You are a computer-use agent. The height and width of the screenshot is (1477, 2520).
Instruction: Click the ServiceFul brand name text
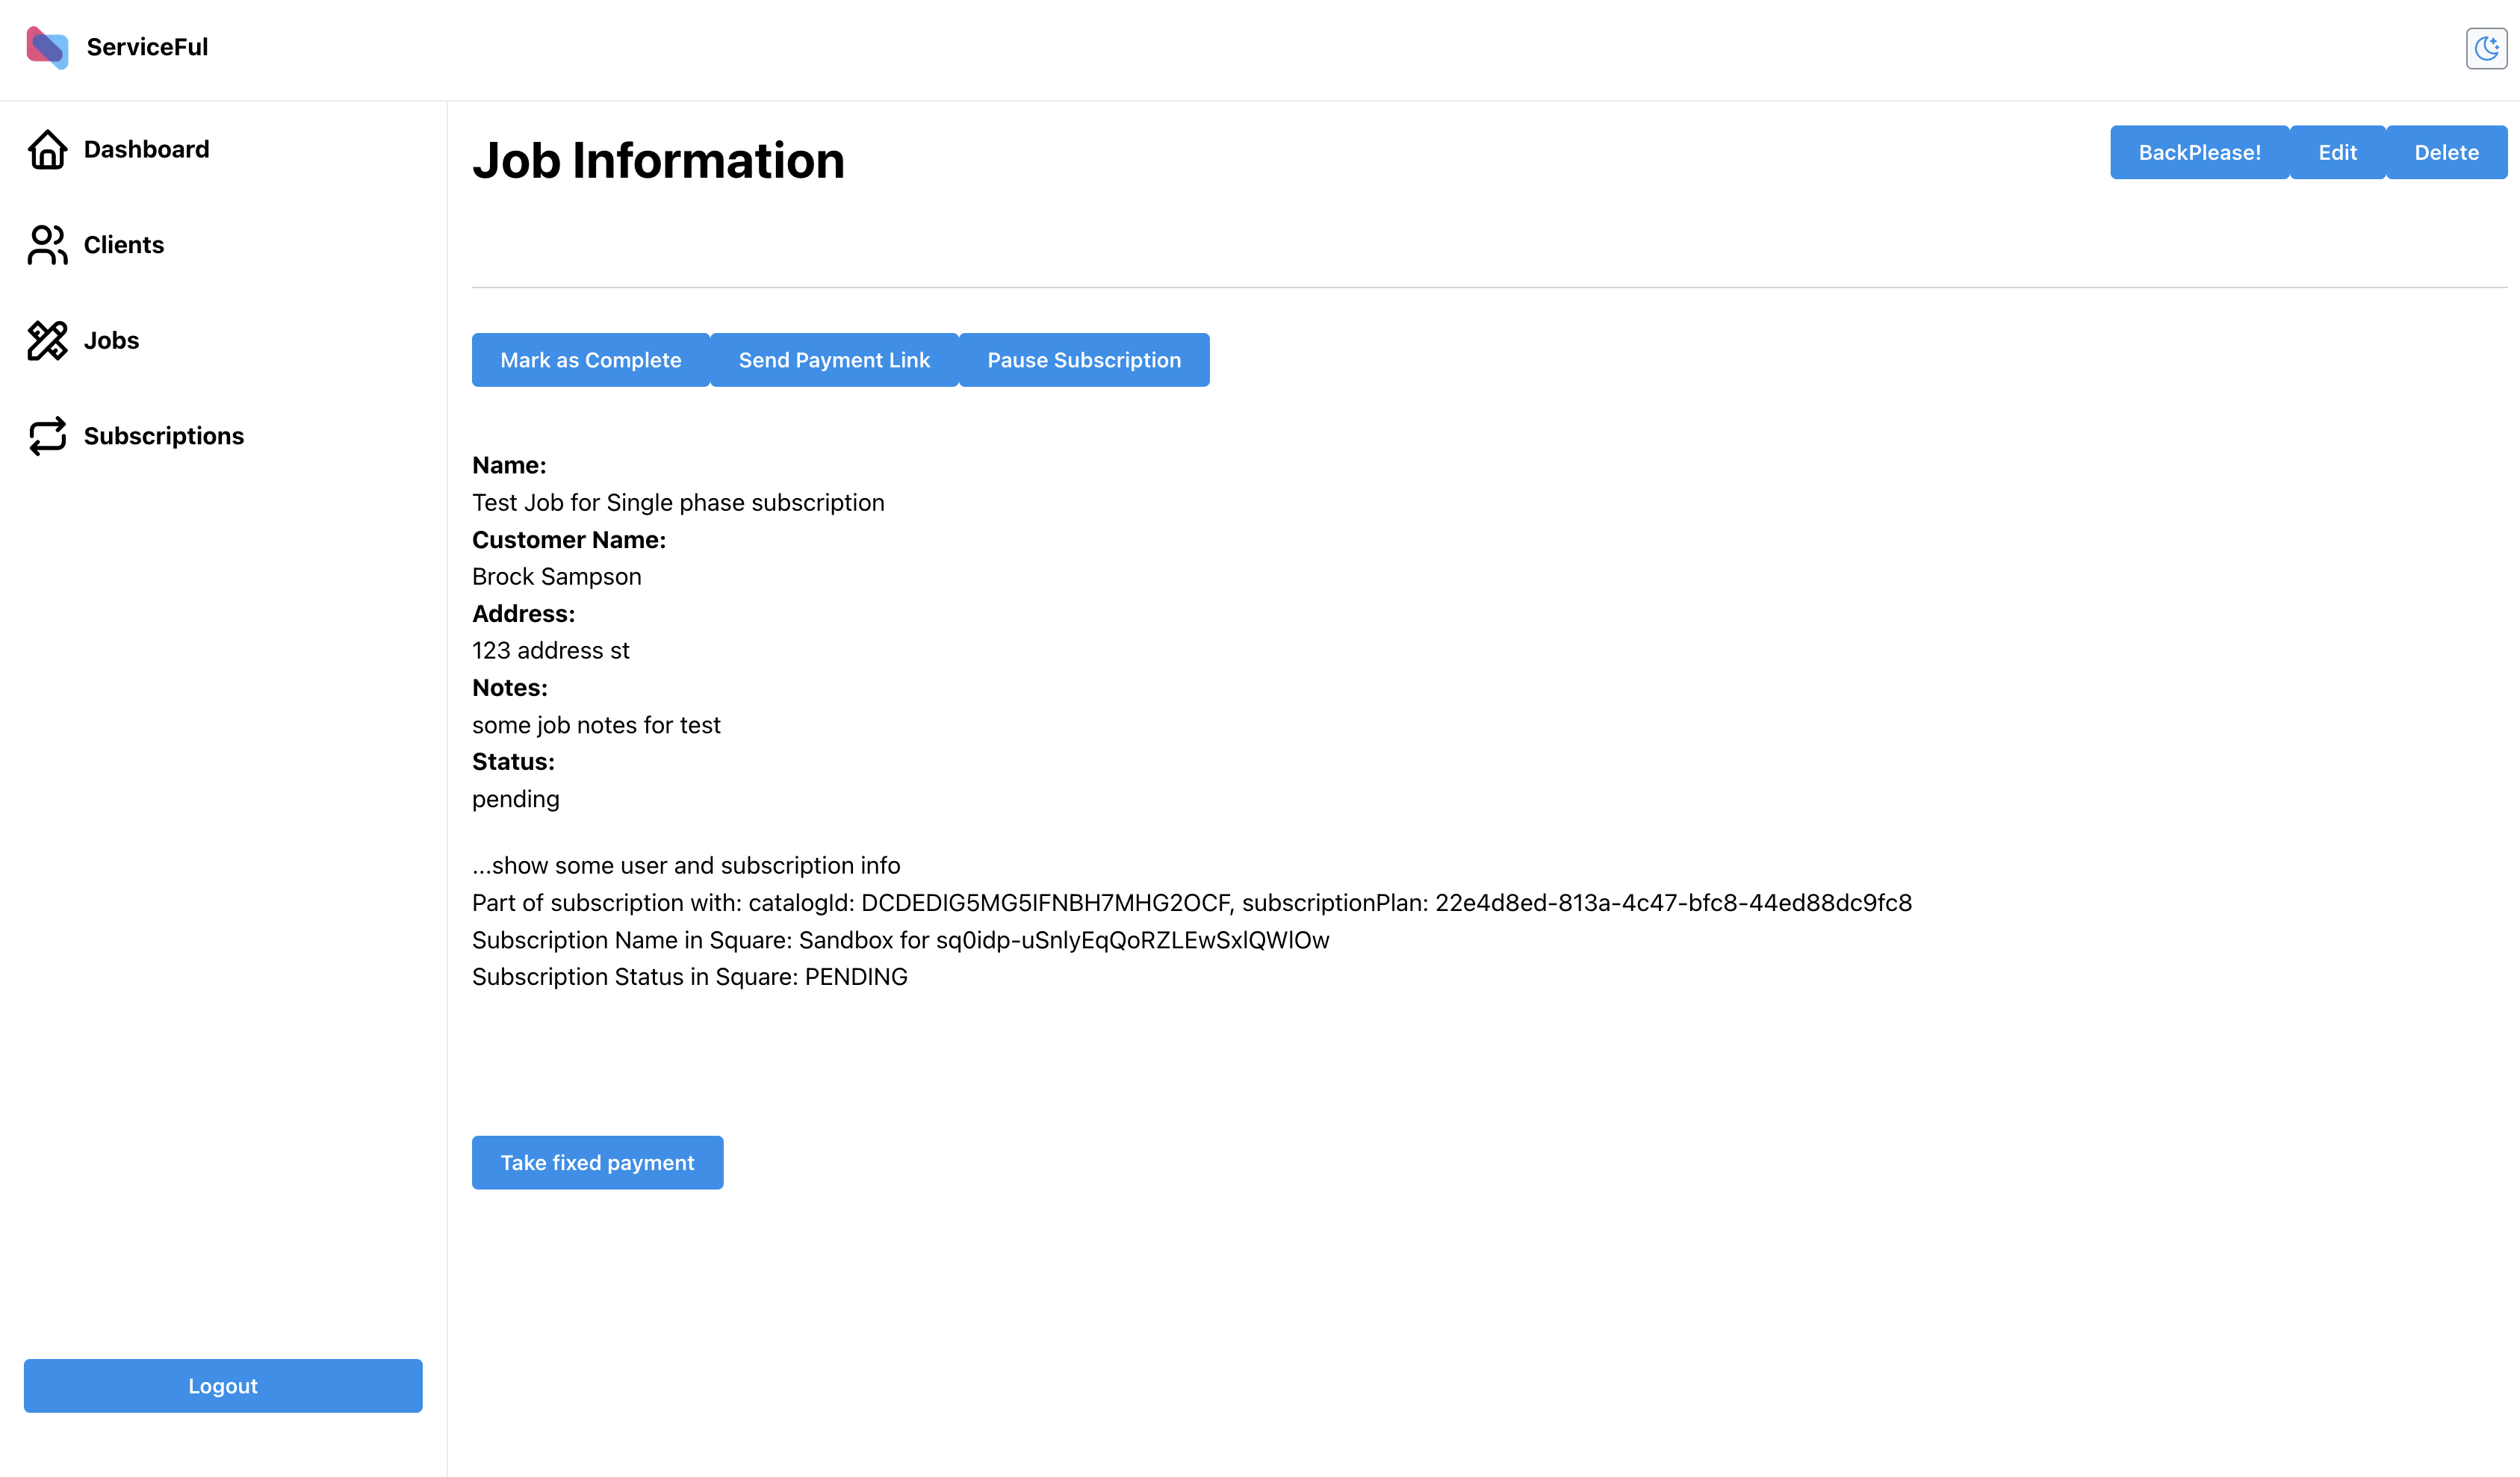[x=147, y=47]
